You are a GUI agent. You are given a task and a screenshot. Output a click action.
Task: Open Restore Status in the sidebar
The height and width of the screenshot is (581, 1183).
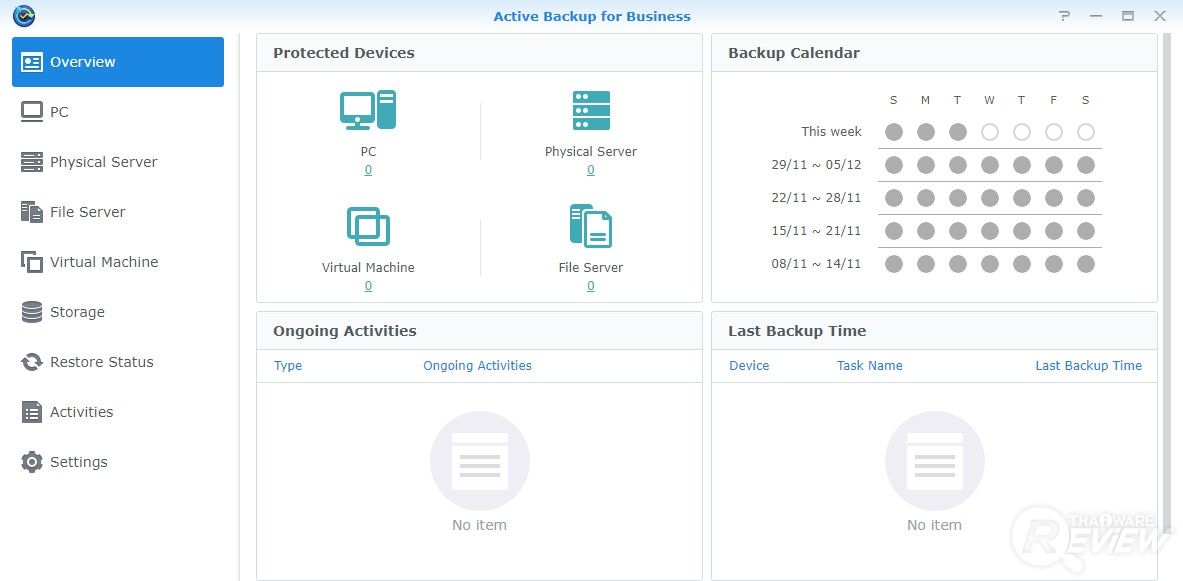pos(101,362)
